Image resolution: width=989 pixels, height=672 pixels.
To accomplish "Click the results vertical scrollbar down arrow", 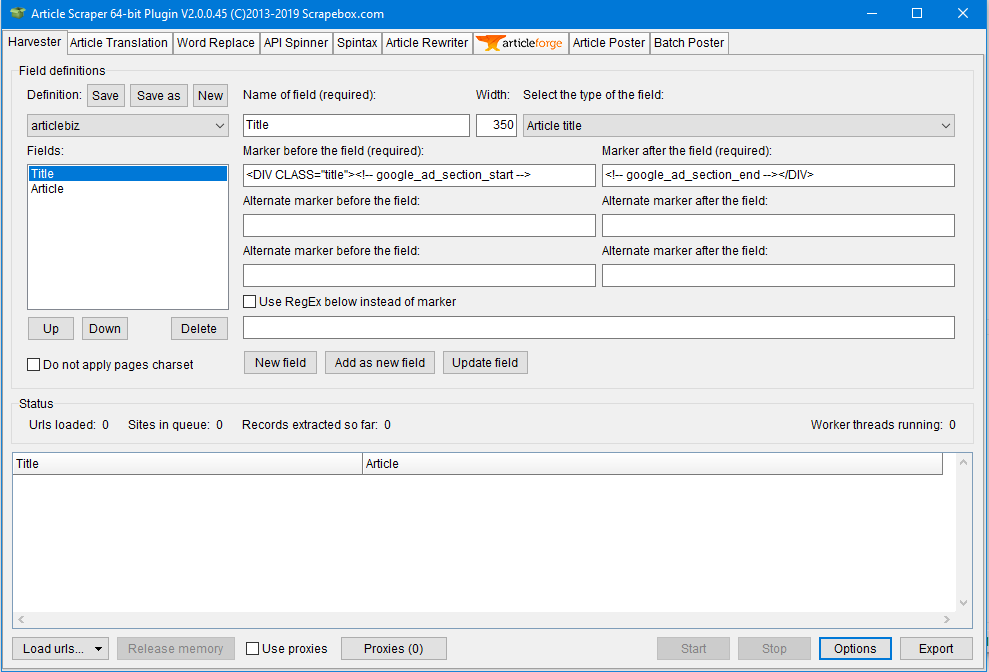I will point(963,603).
